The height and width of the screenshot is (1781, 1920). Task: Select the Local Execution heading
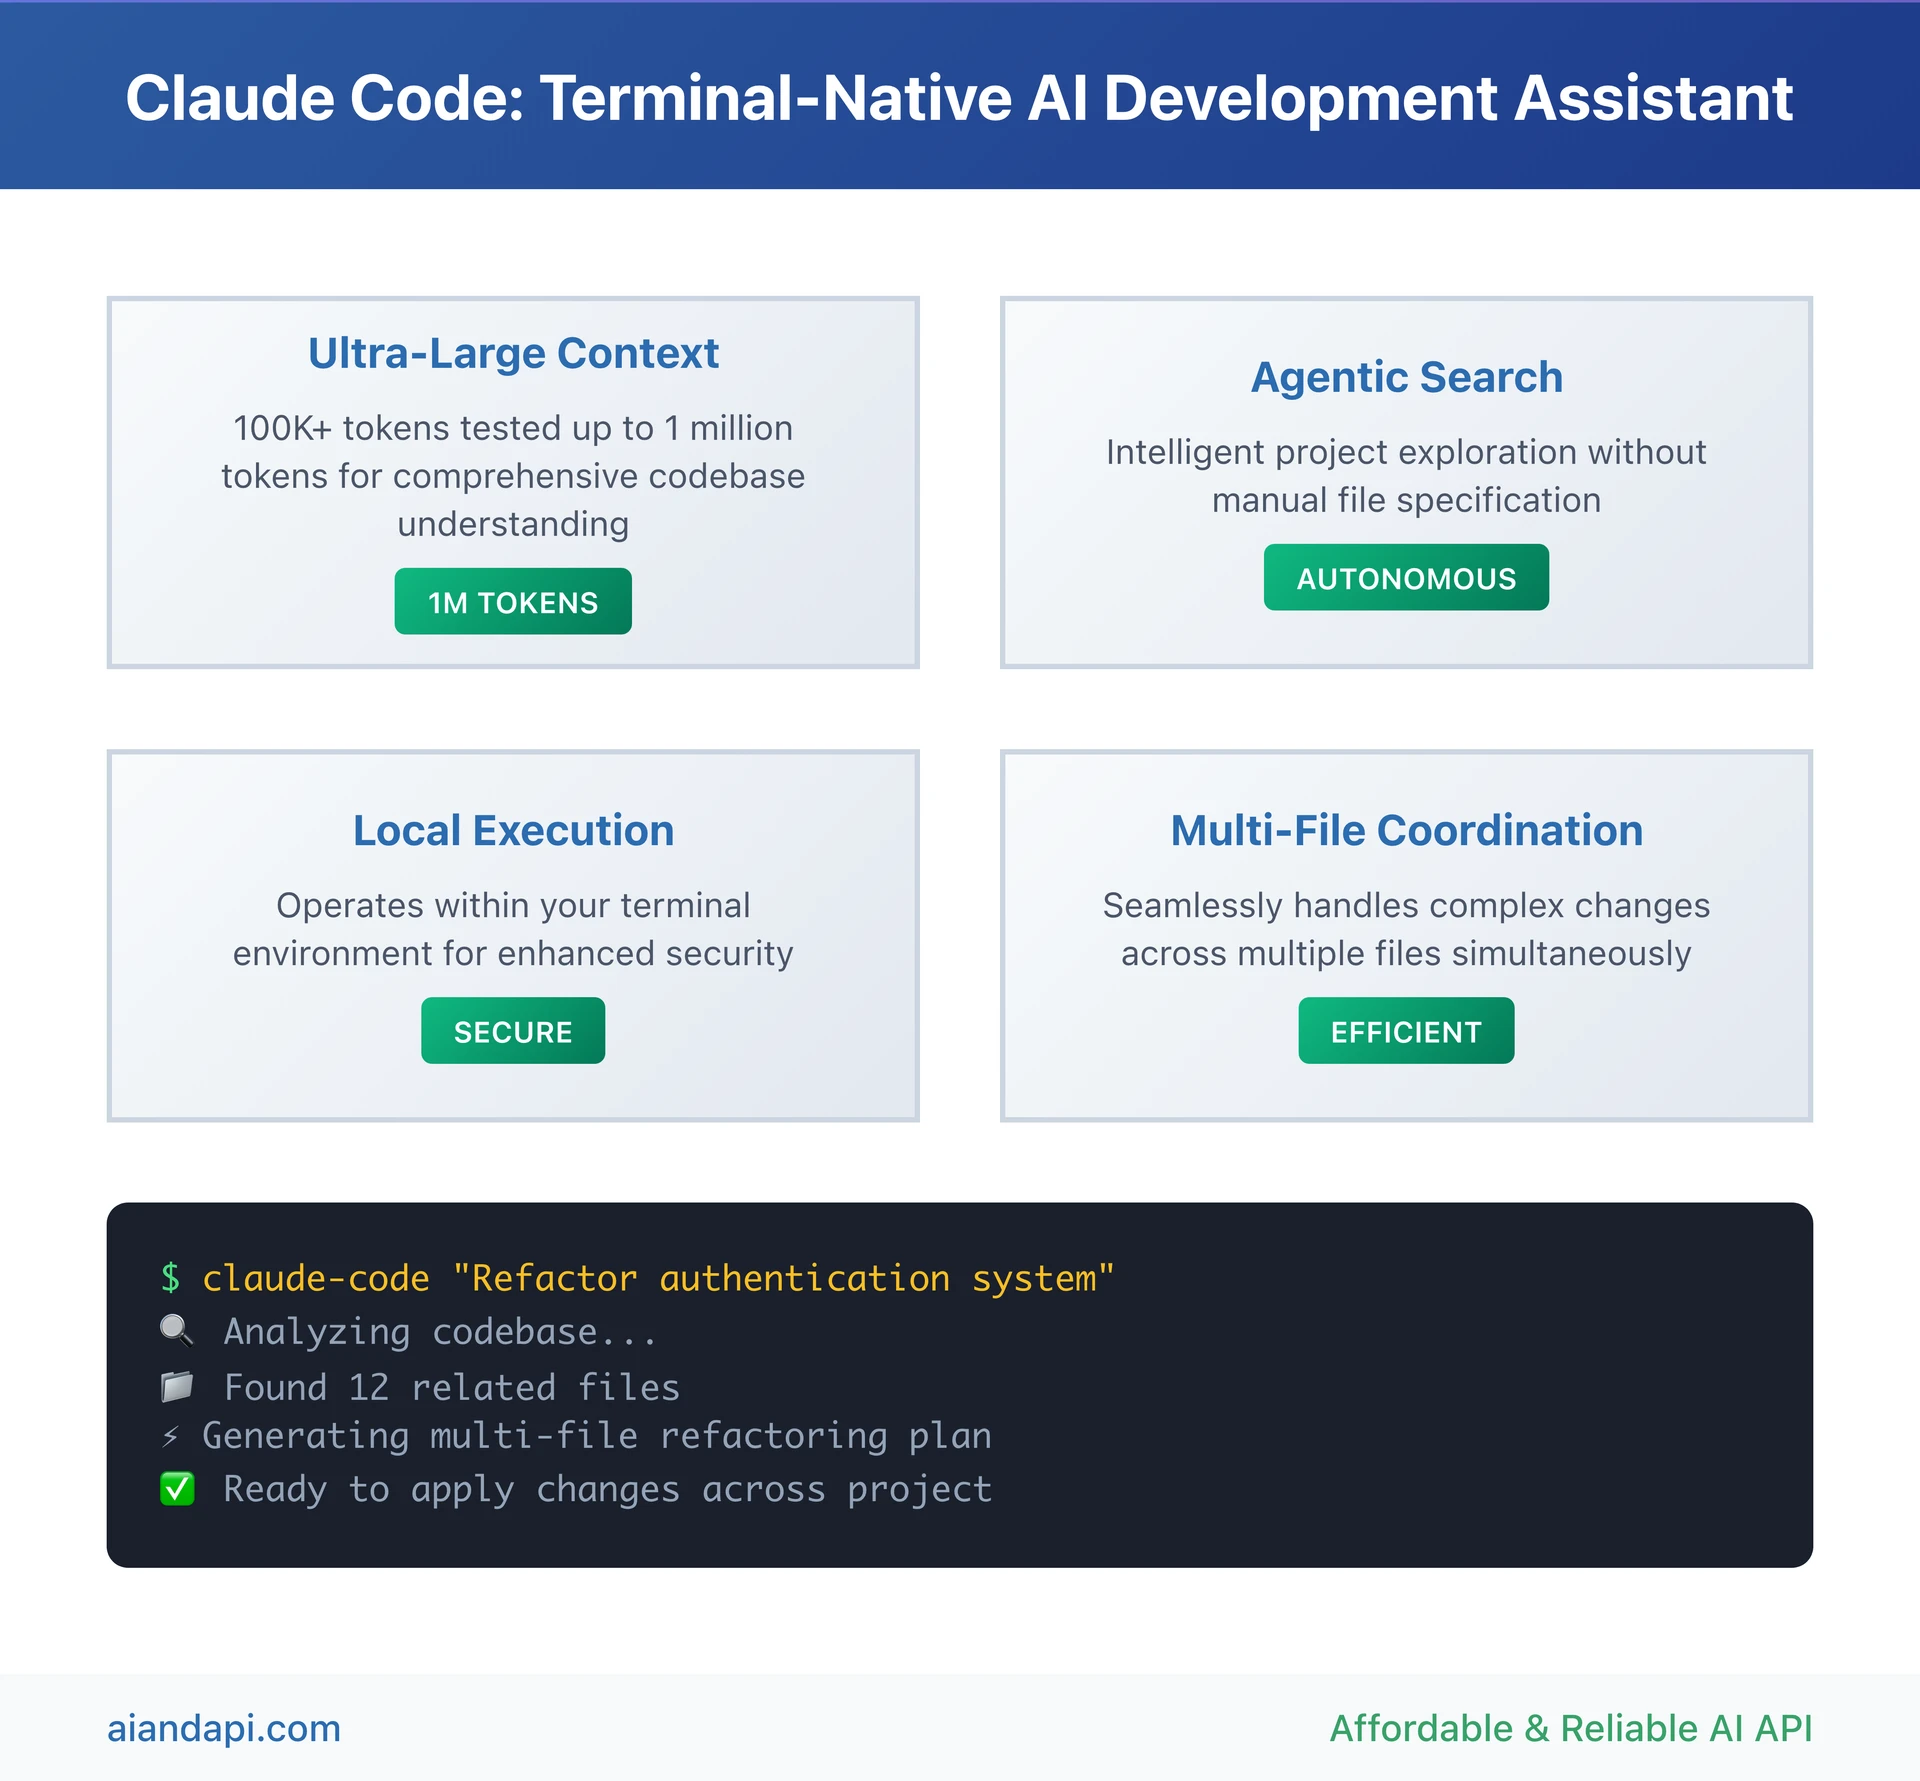click(513, 830)
